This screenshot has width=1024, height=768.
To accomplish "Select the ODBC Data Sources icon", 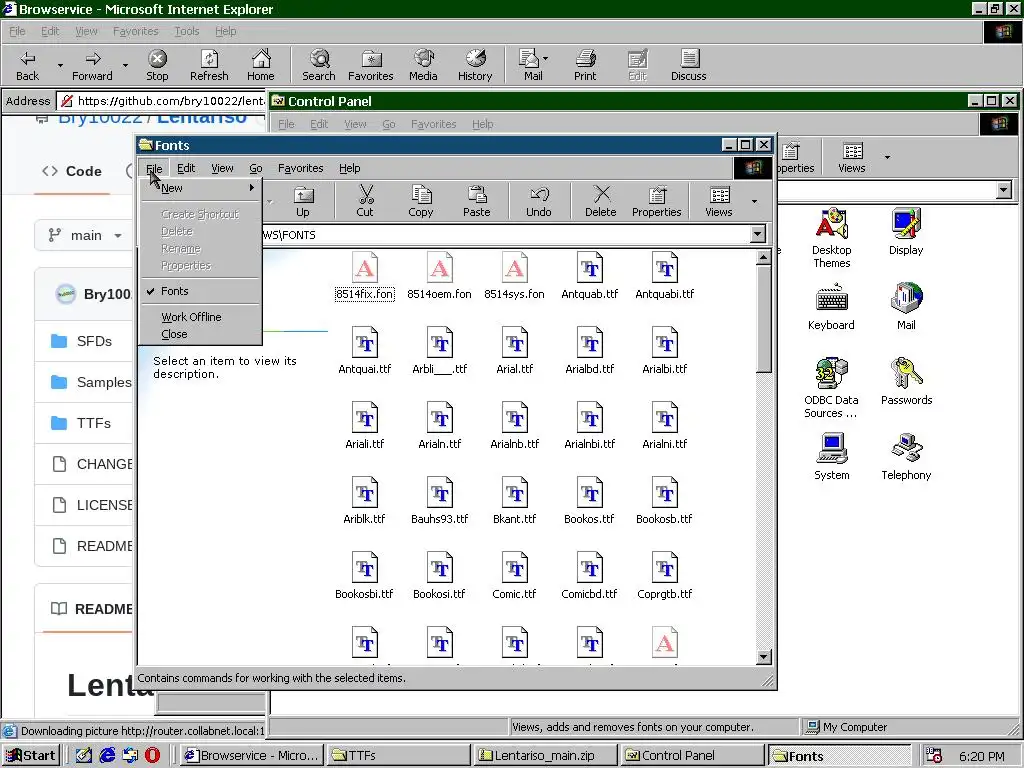I will tap(831, 388).
